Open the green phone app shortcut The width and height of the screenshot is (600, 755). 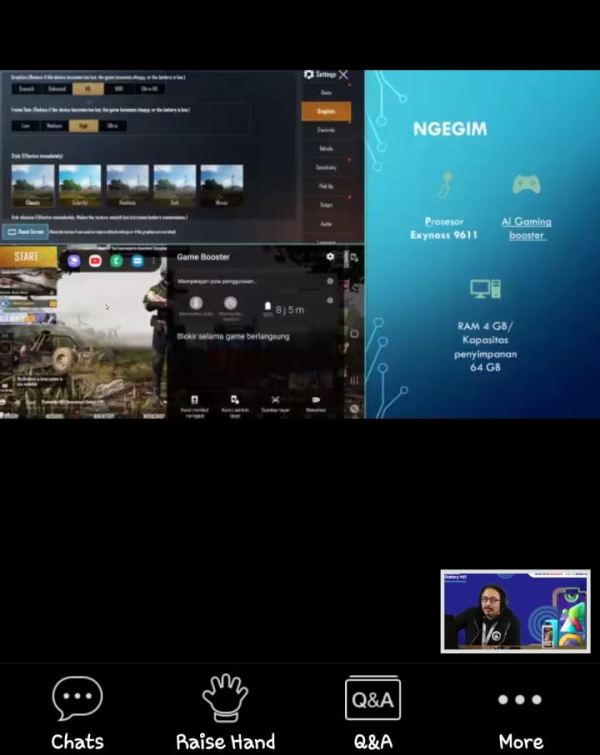[116, 260]
